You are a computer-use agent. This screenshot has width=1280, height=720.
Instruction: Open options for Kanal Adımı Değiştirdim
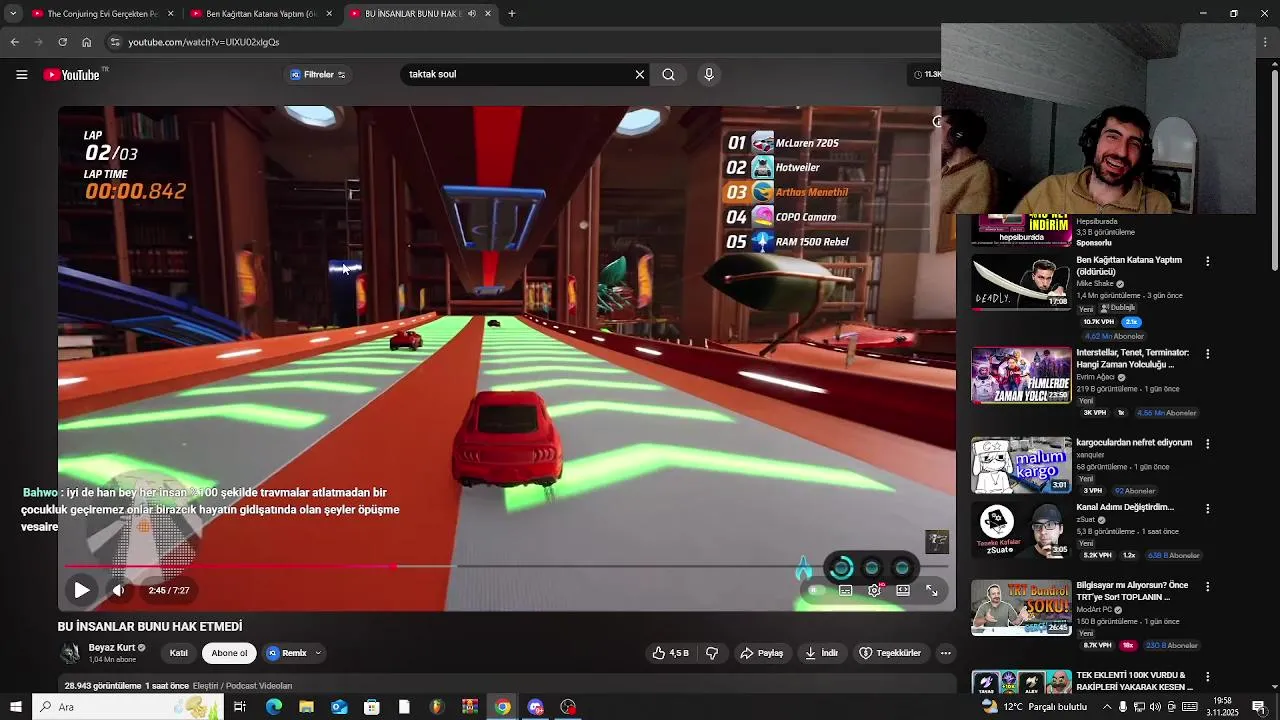pyautogui.click(x=1207, y=509)
